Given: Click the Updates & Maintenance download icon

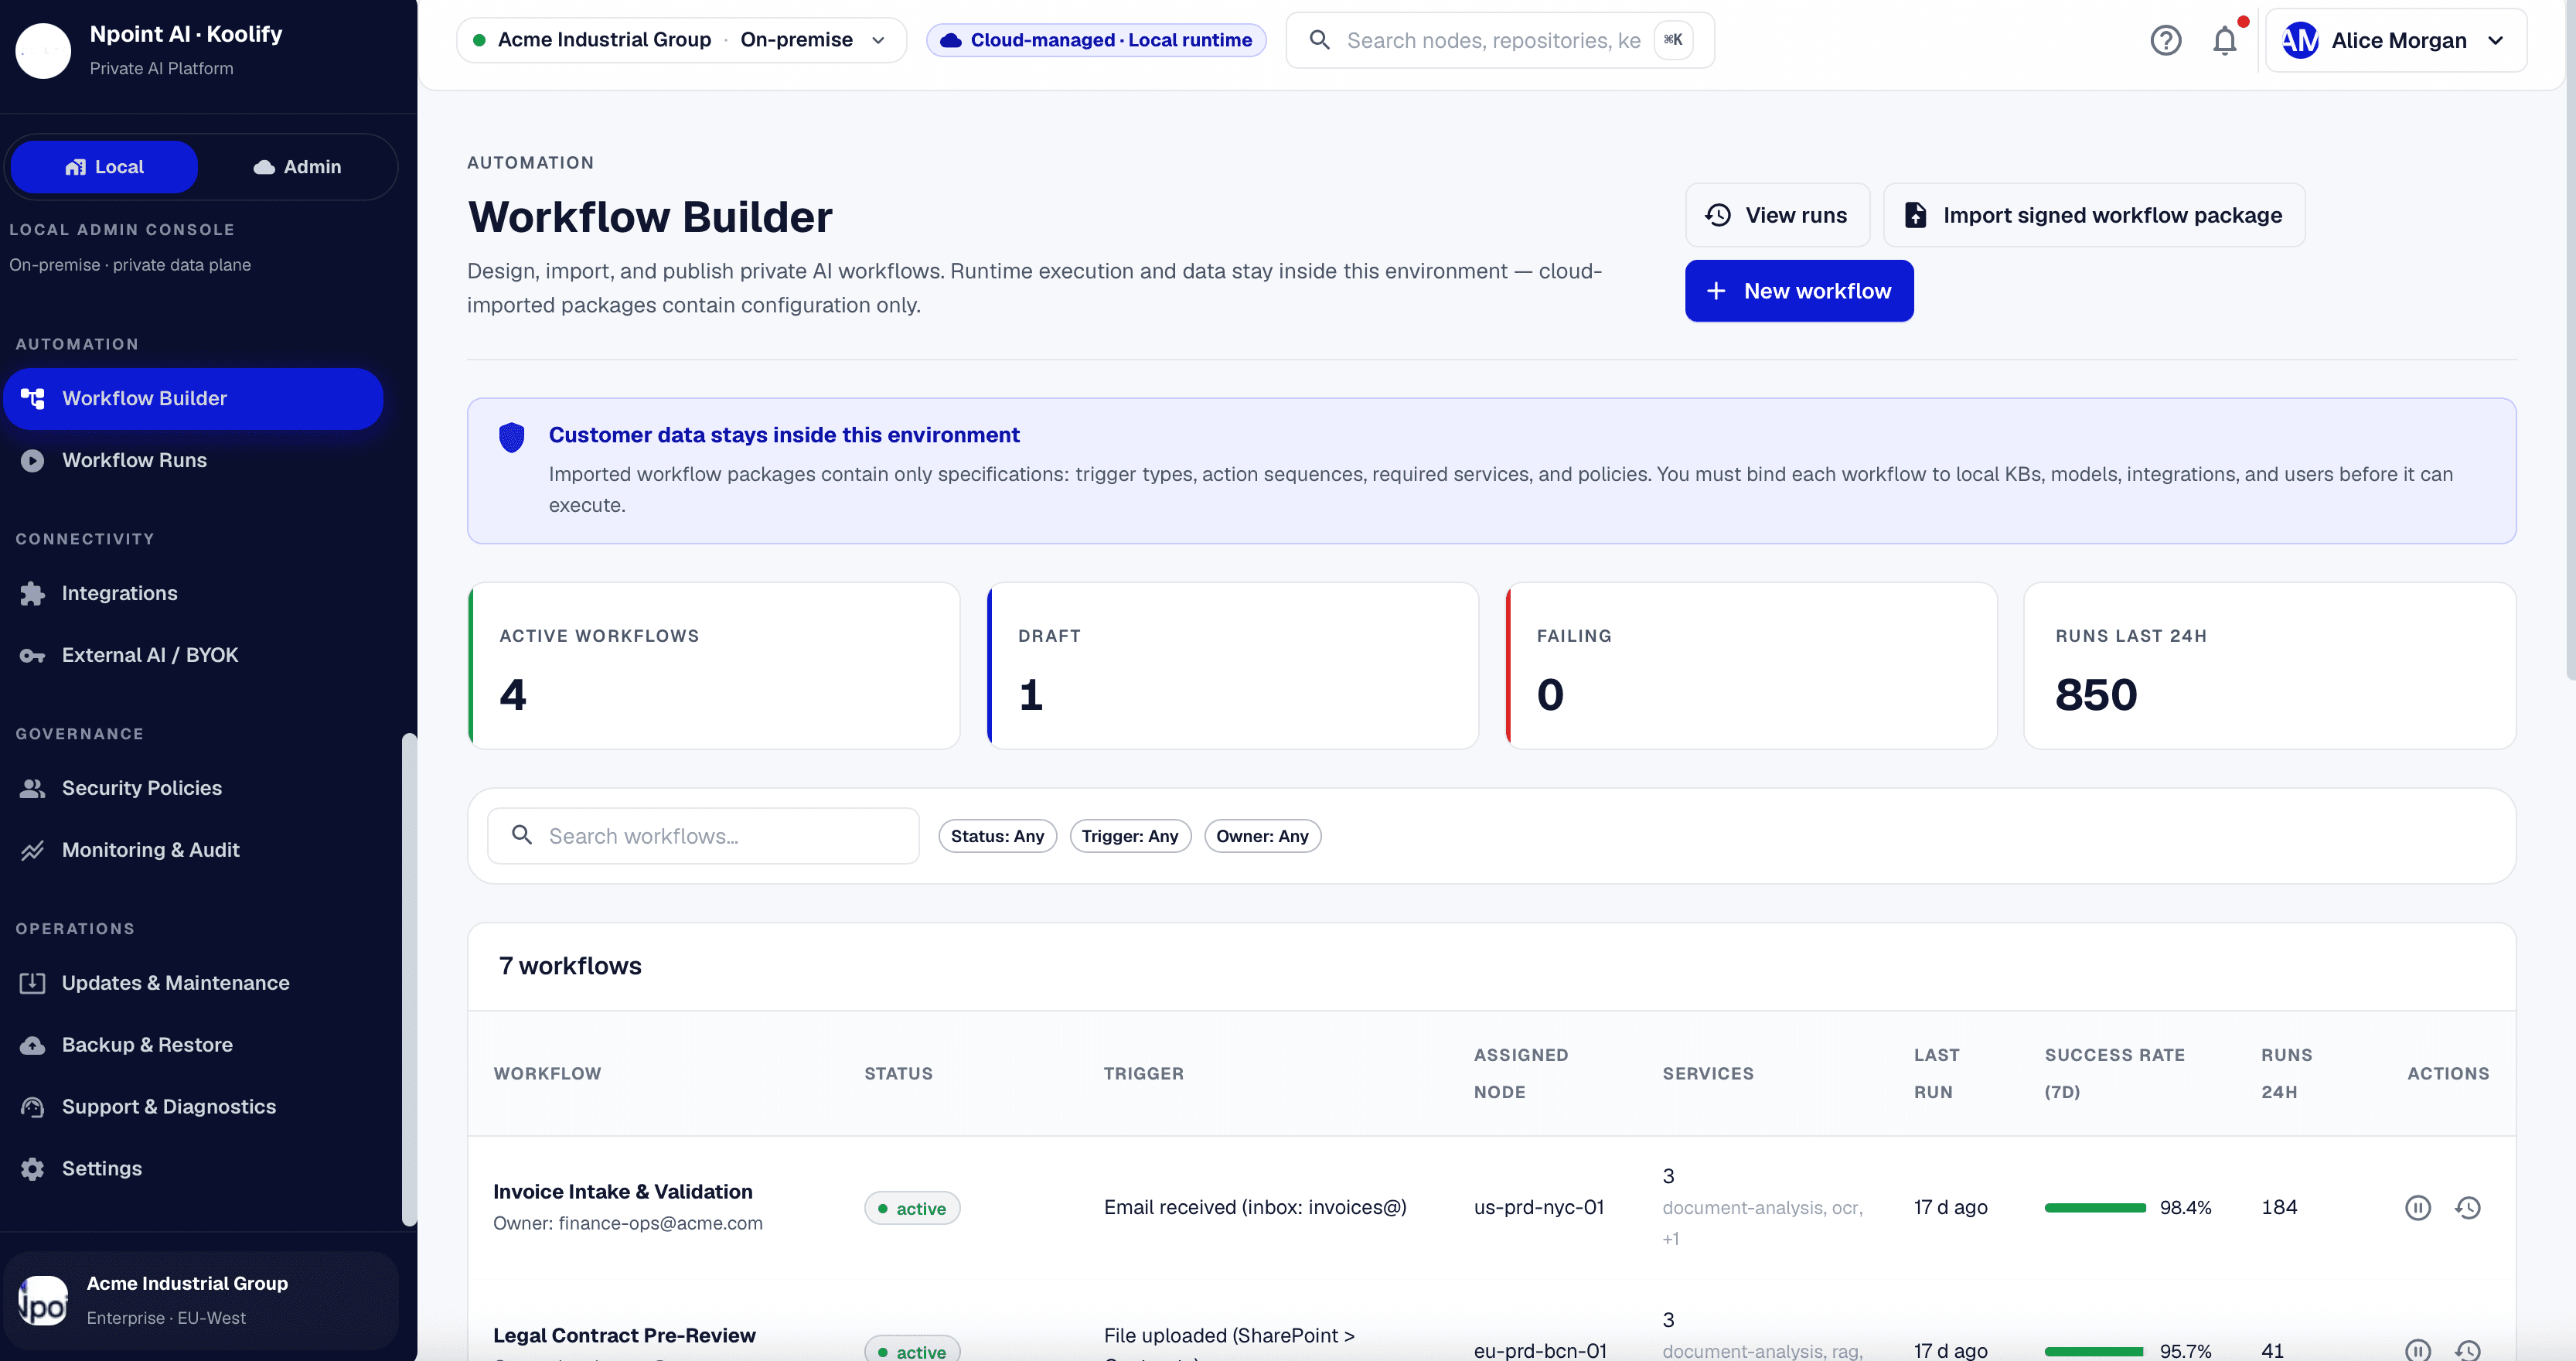Looking at the screenshot, I should (33, 983).
